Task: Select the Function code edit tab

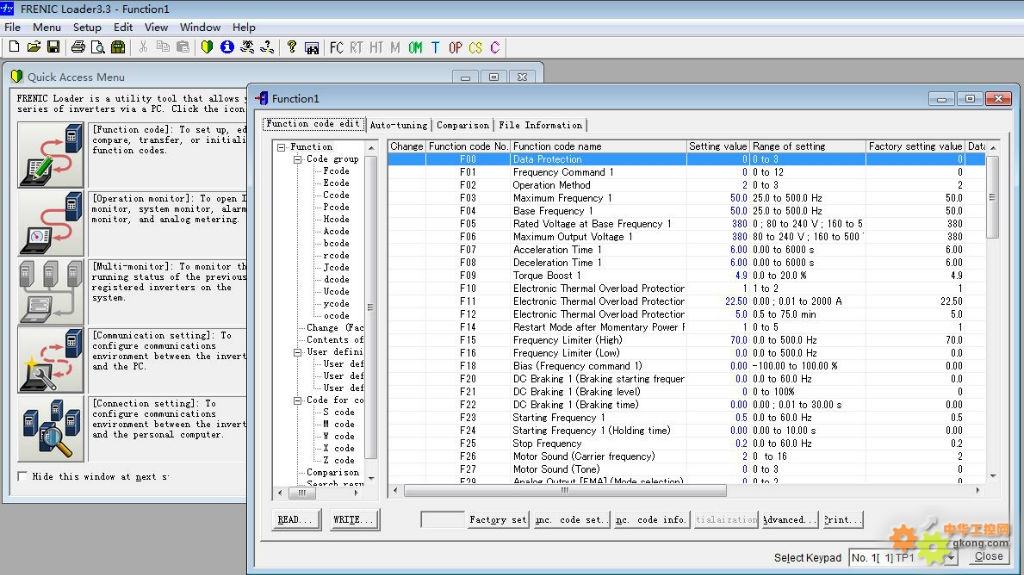Action: [x=313, y=123]
